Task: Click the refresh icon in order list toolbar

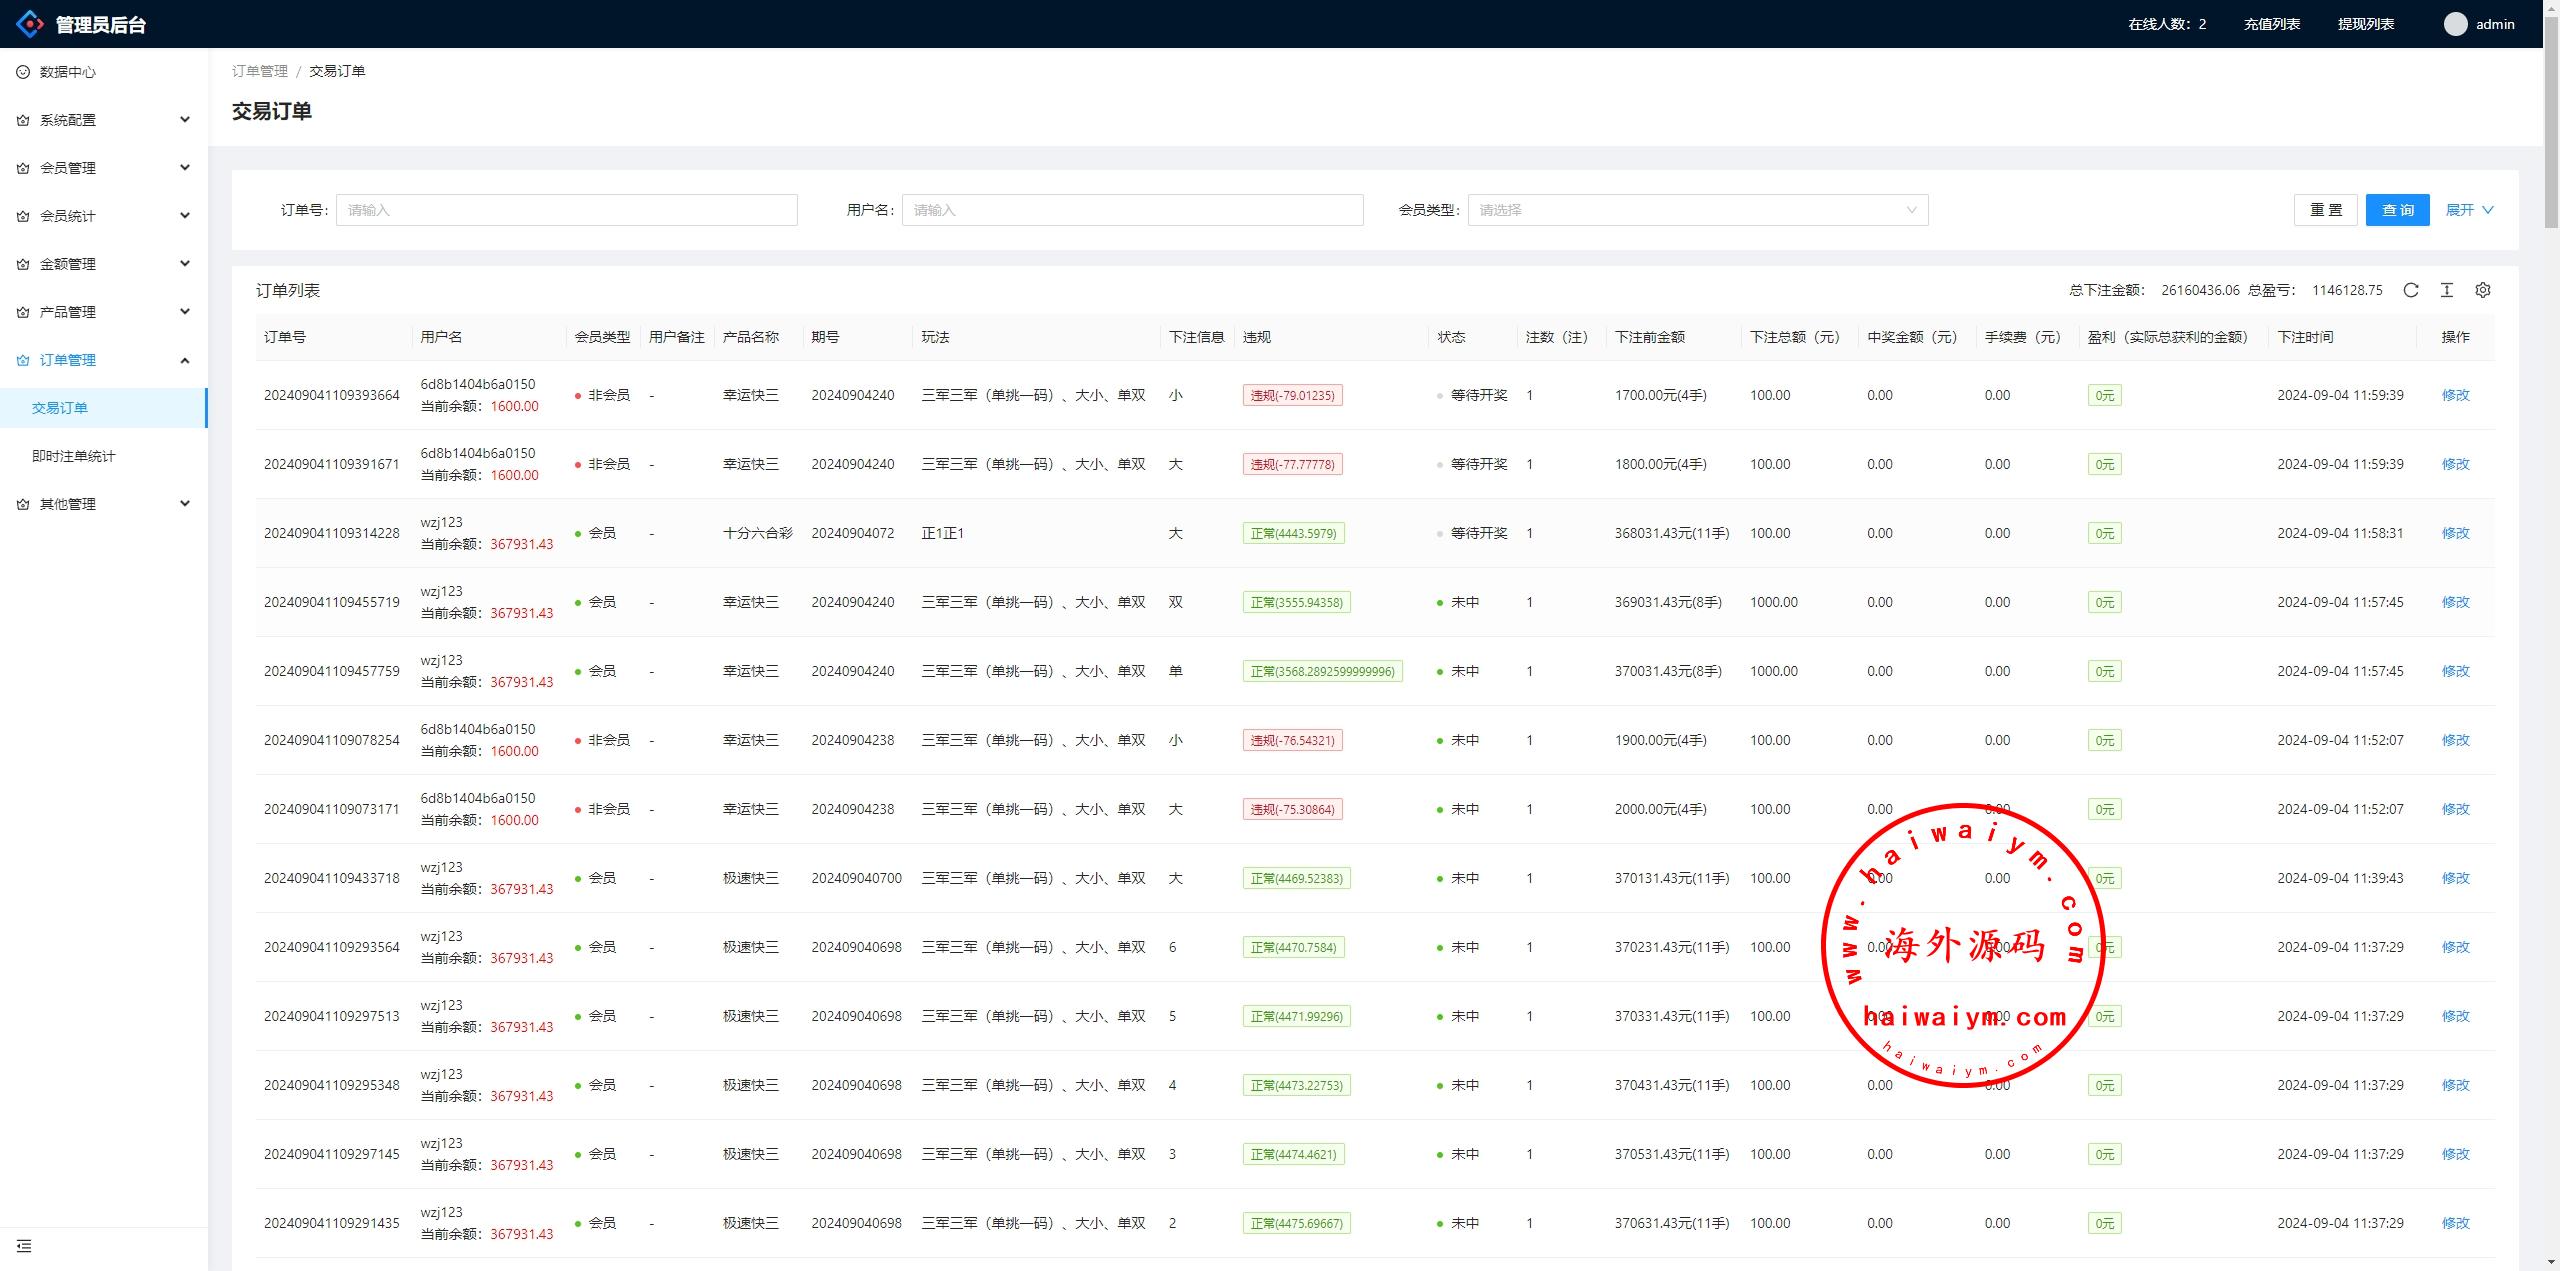Action: pos(2411,290)
